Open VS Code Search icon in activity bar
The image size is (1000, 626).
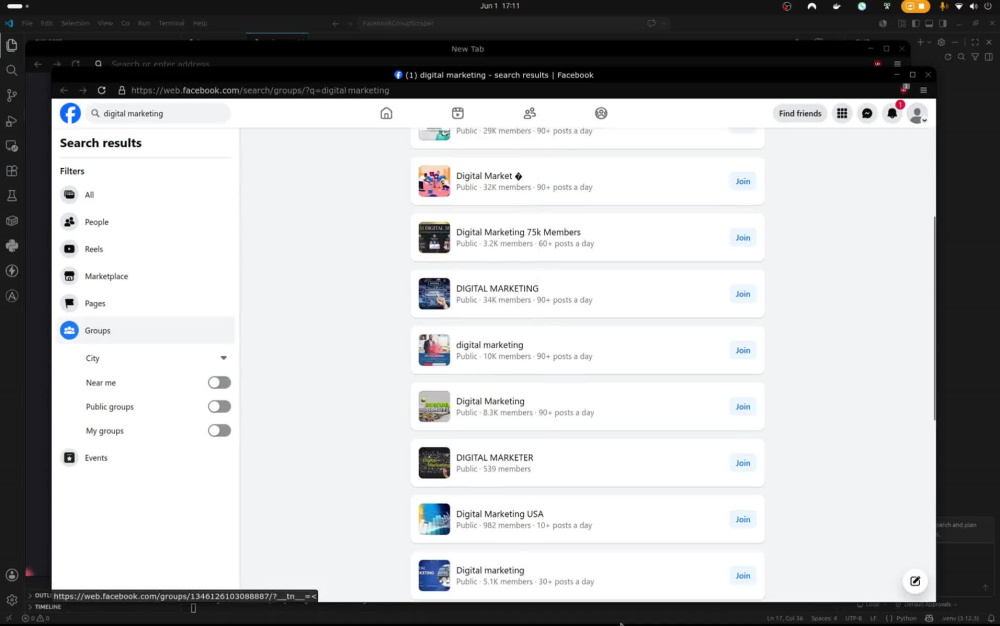tap(11, 70)
